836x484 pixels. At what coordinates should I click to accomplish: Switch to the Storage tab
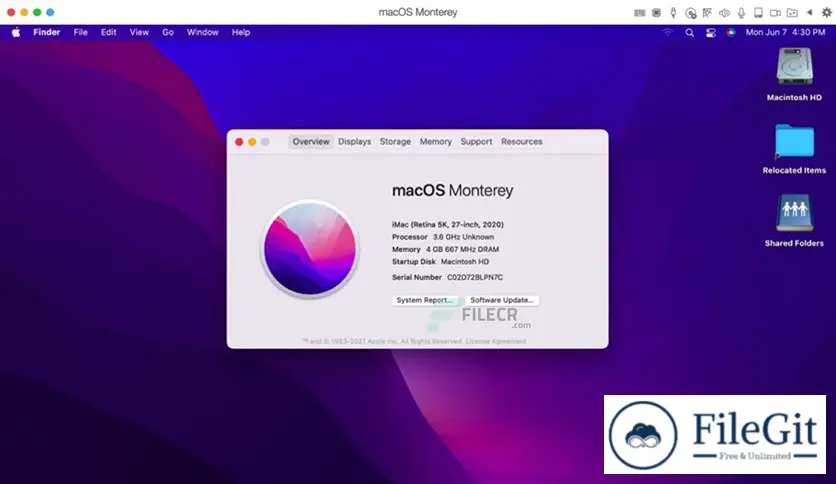(x=395, y=142)
